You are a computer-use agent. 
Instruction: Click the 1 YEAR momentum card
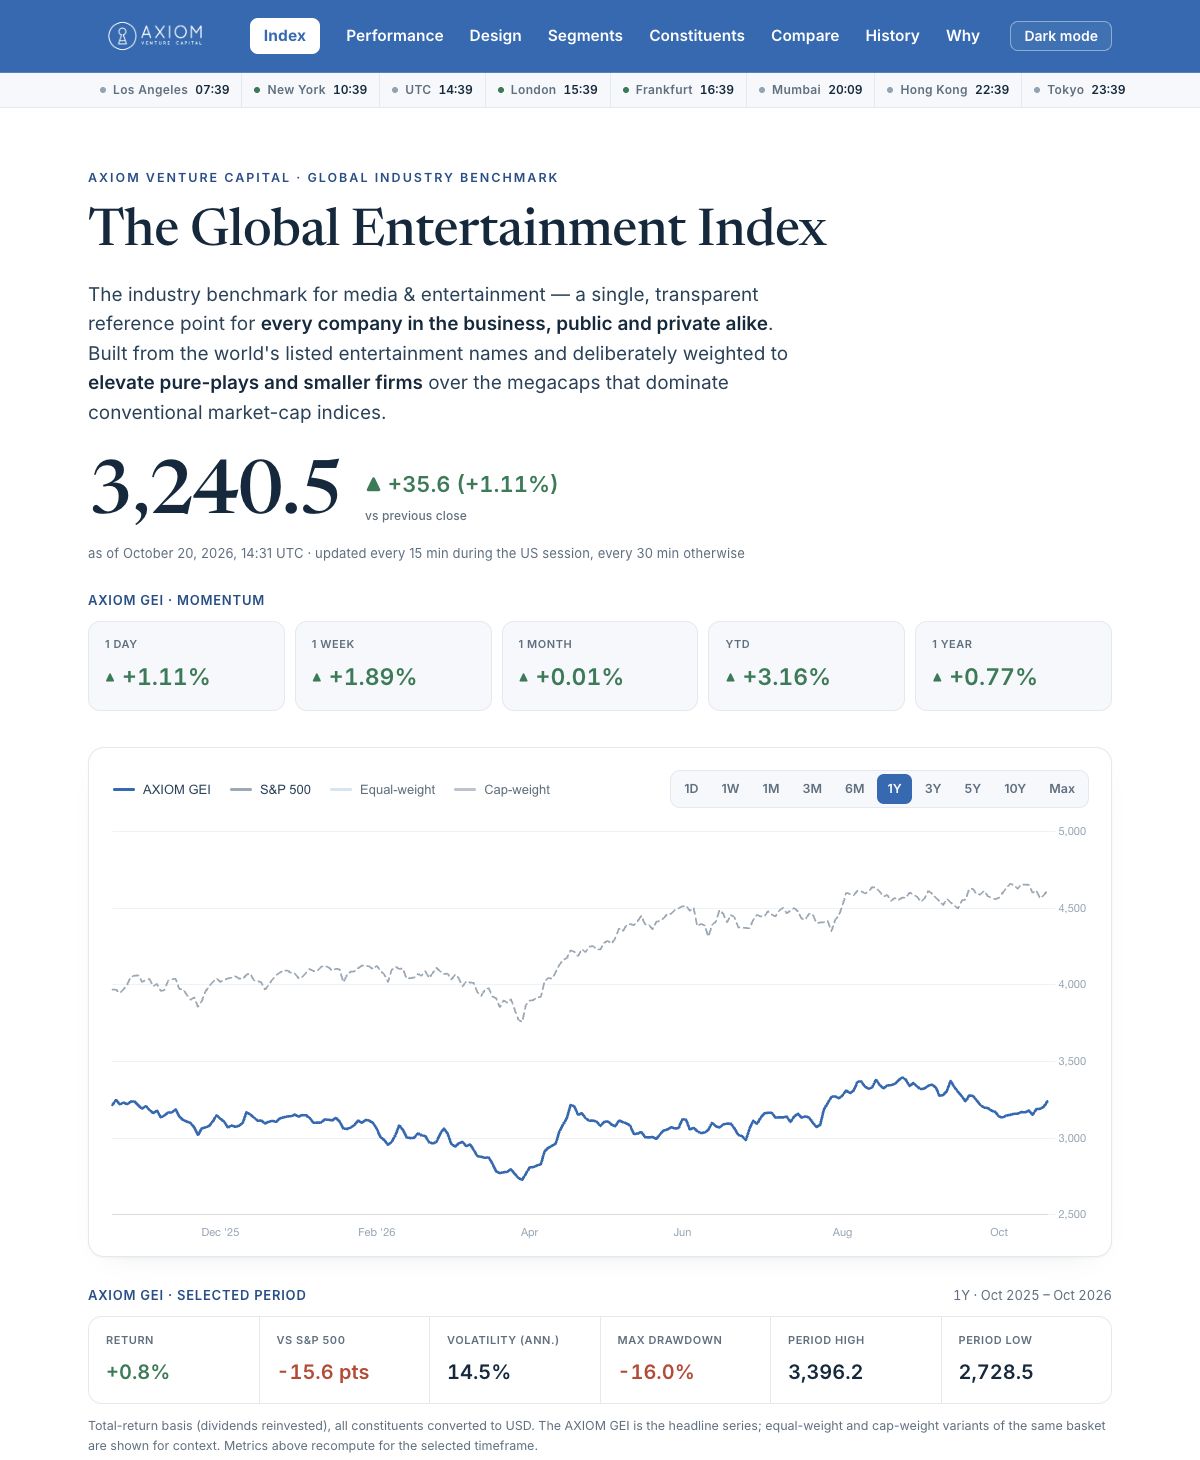pyautogui.click(x=1013, y=666)
